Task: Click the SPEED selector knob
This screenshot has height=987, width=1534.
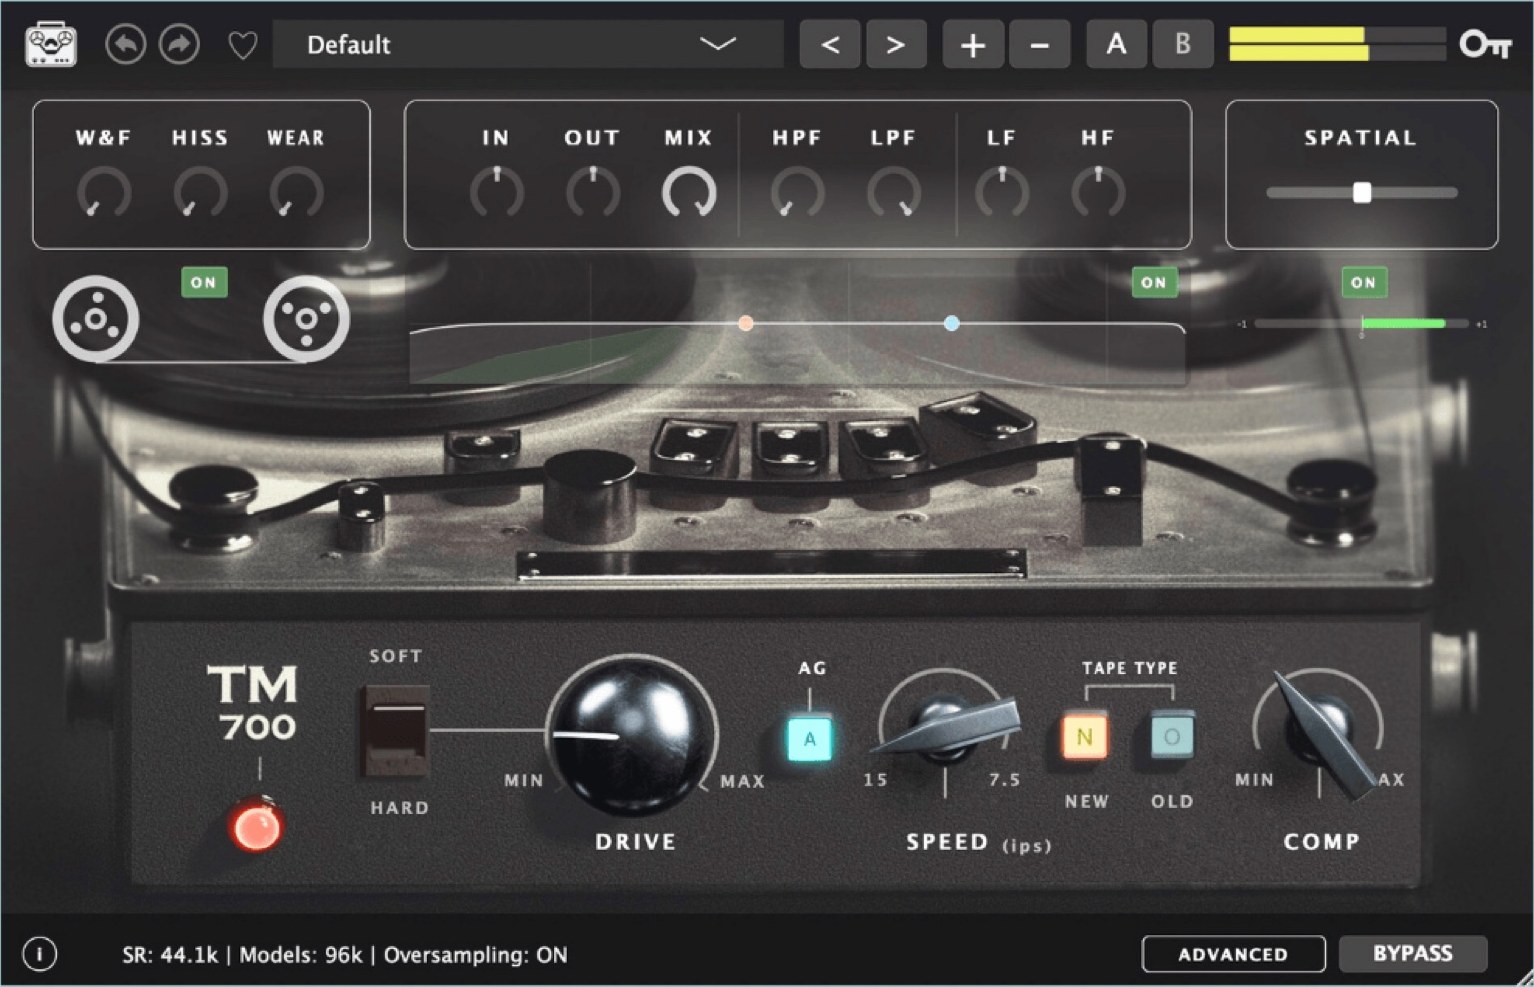Action: (944, 724)
